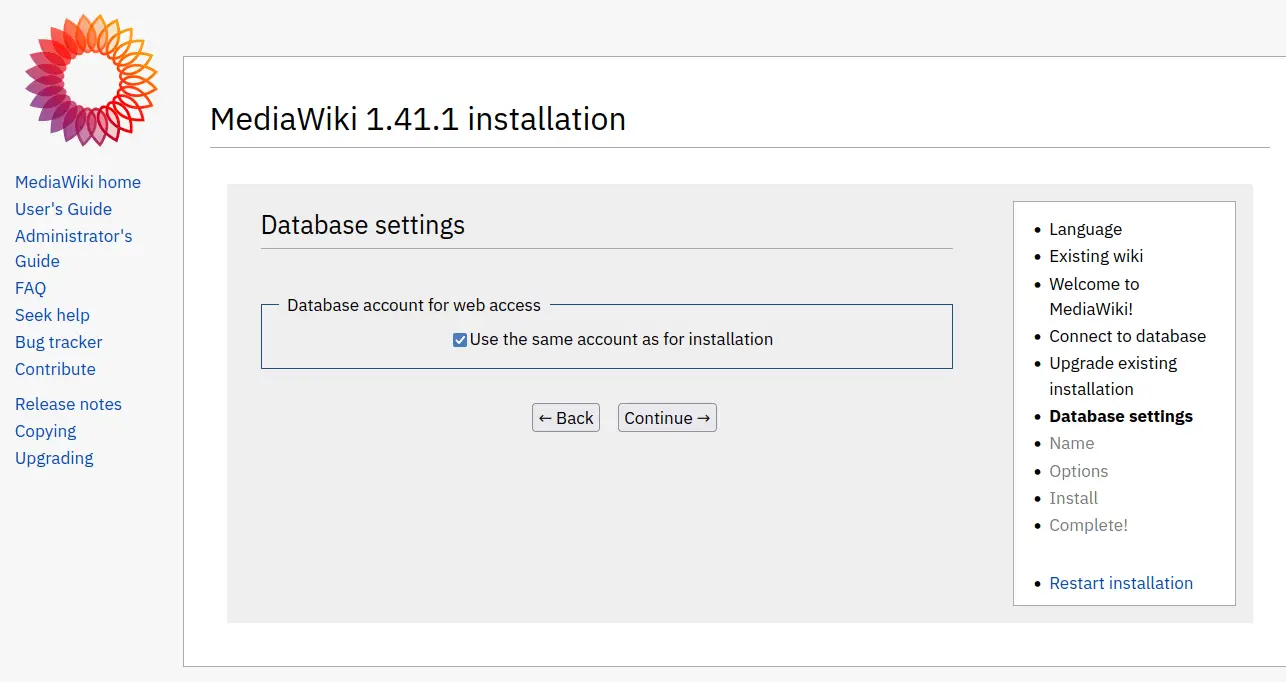Click the 'MediaWiki 1.41.1 installation' page title

point(418,119)
